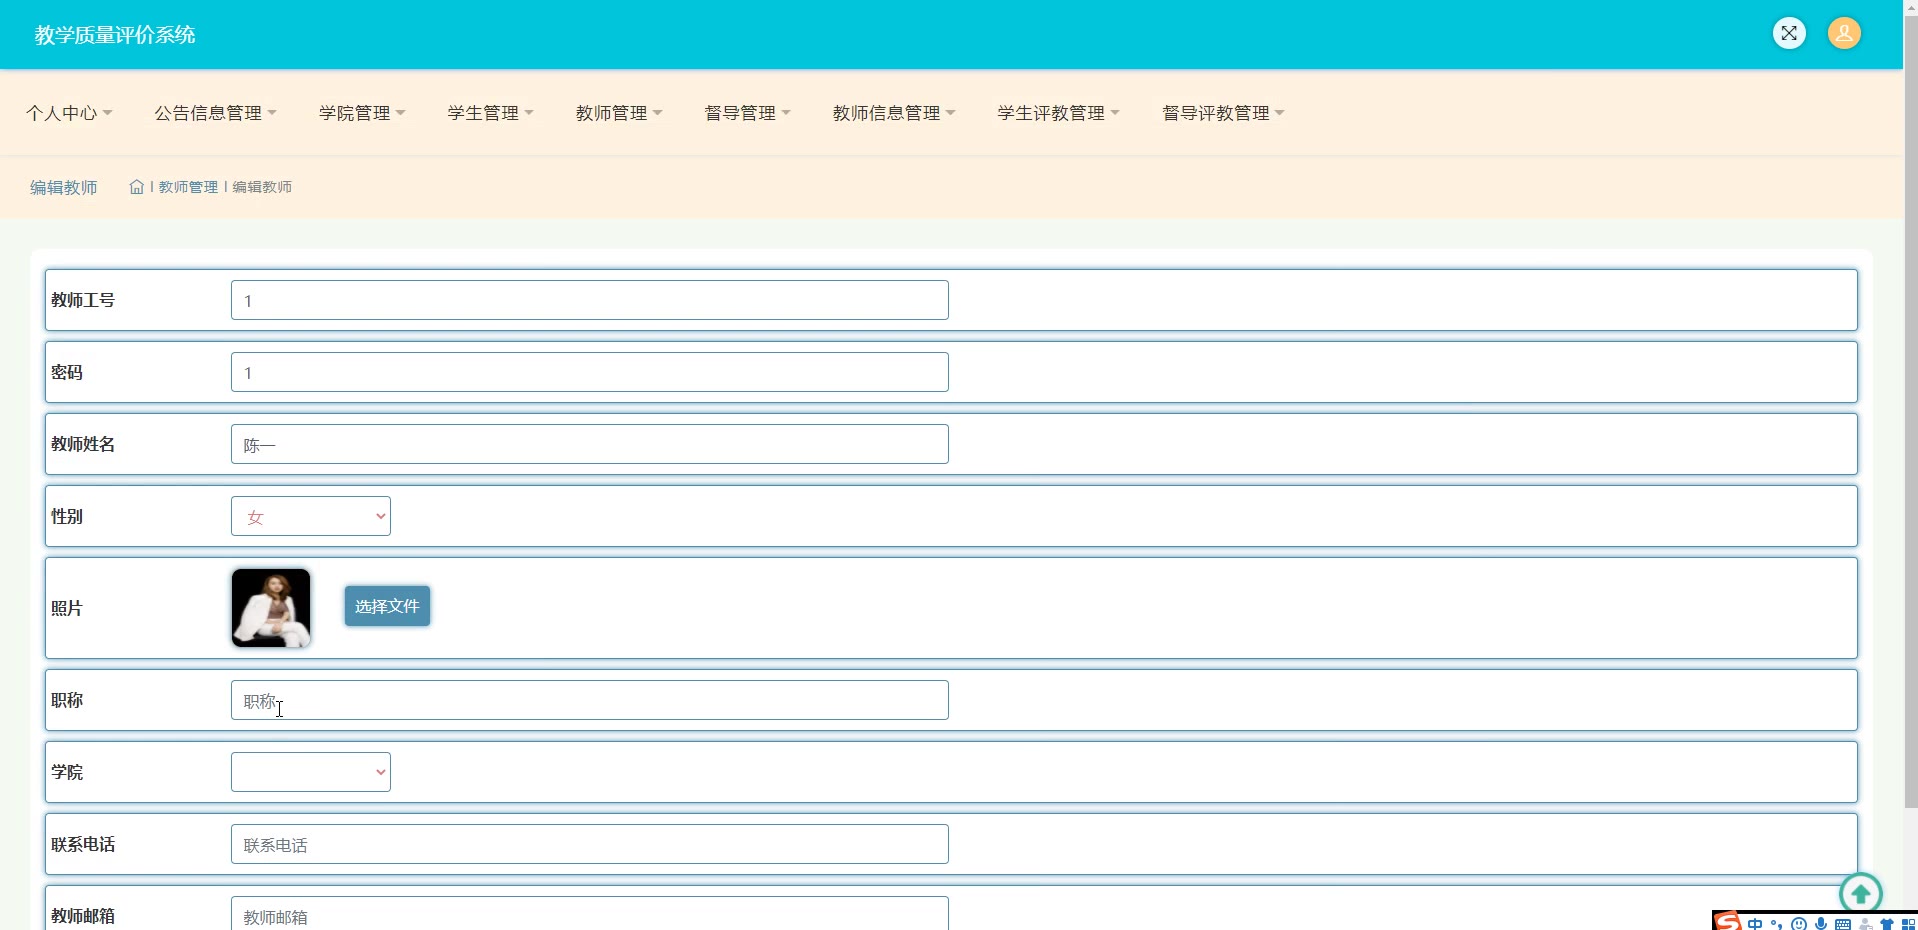The height and width of the screenshot is (930, 1918).
Task: Open the 学院 select dropdown
Action: click(x=311, y=772)
